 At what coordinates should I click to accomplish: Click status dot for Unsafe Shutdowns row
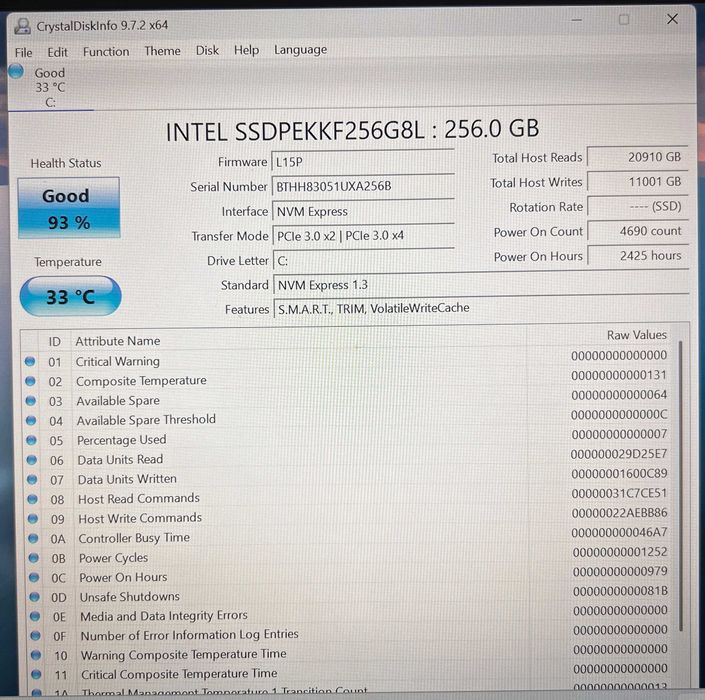coord(35,597)
